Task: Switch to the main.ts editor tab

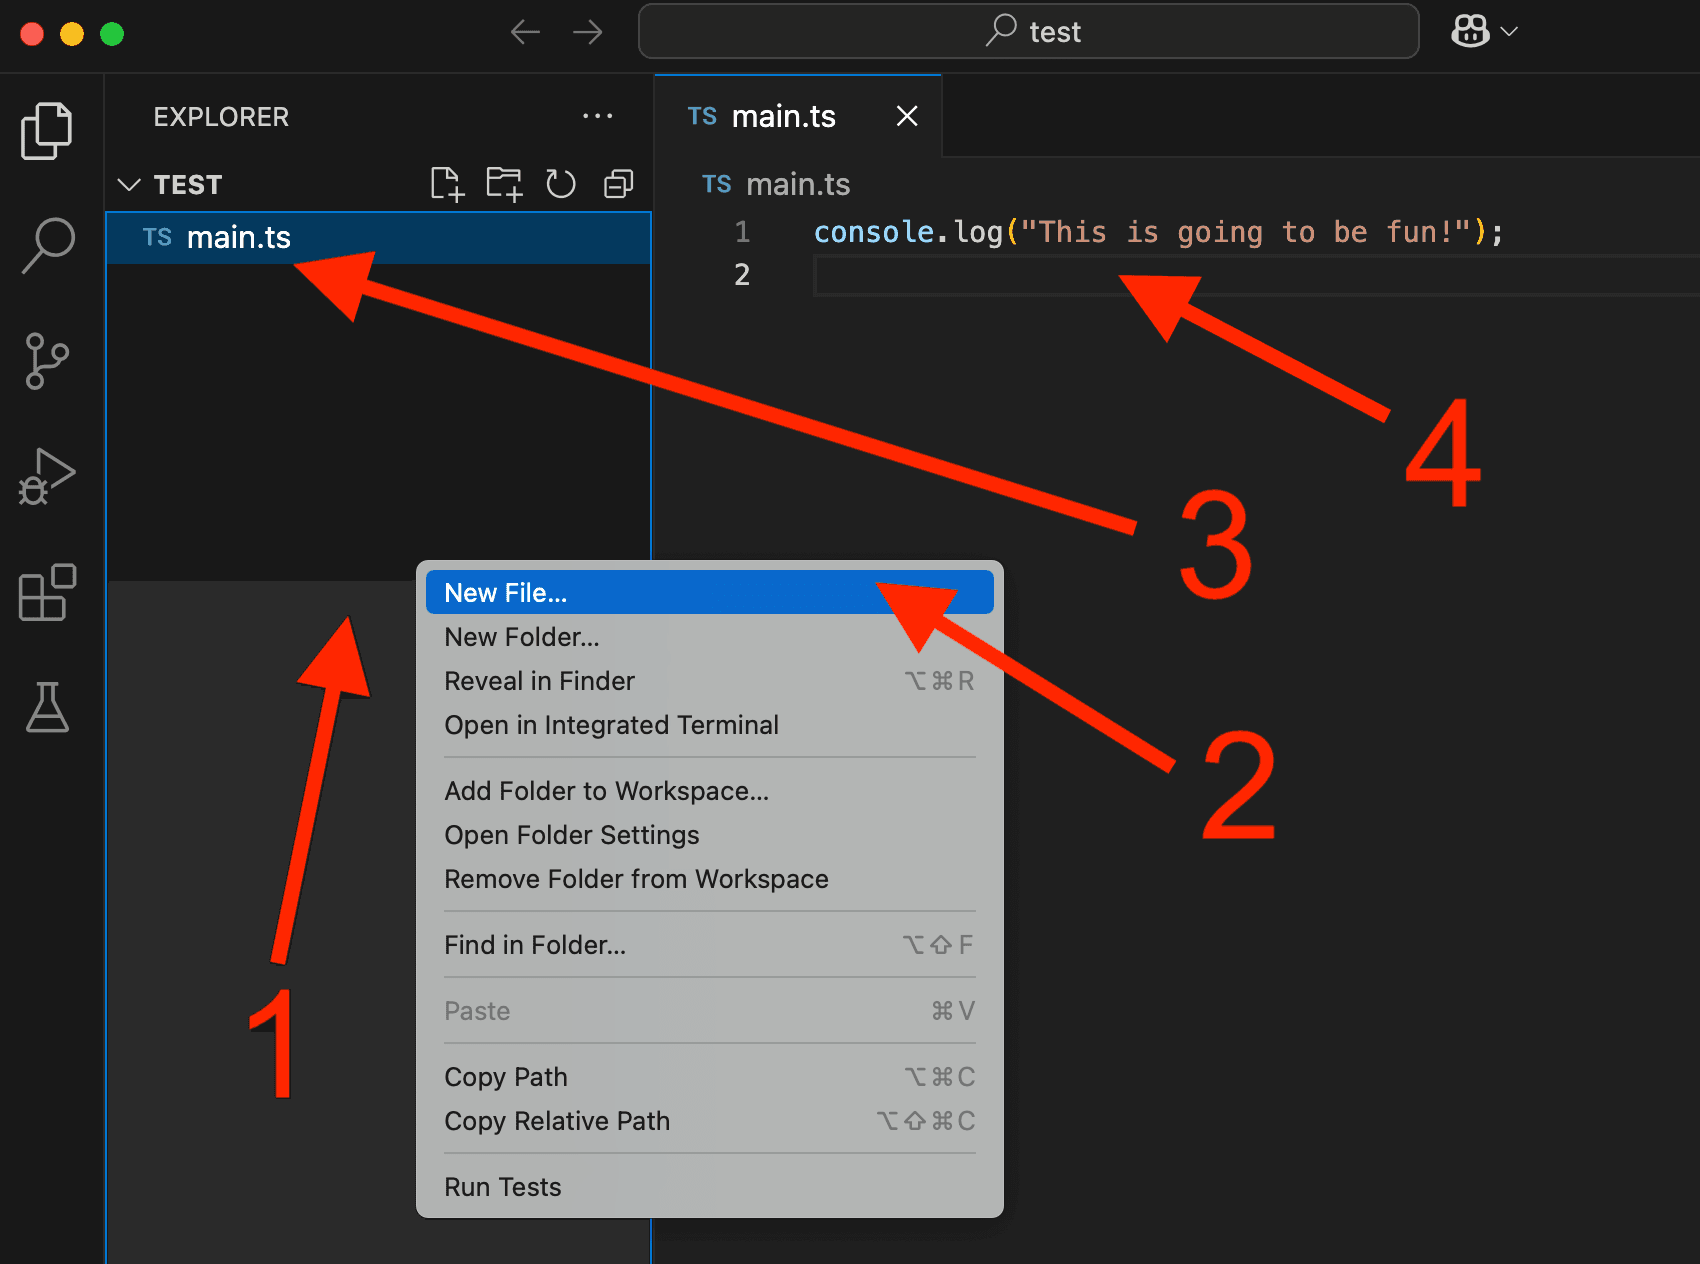Action: tap(784, 115)
